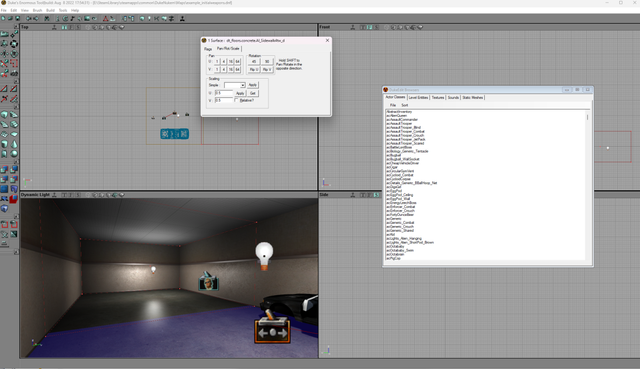Collapse the mode tools group at toolbox top
The width and height of the screenshot is (640, 369).
pyautogui.click(x=16, y=27)
